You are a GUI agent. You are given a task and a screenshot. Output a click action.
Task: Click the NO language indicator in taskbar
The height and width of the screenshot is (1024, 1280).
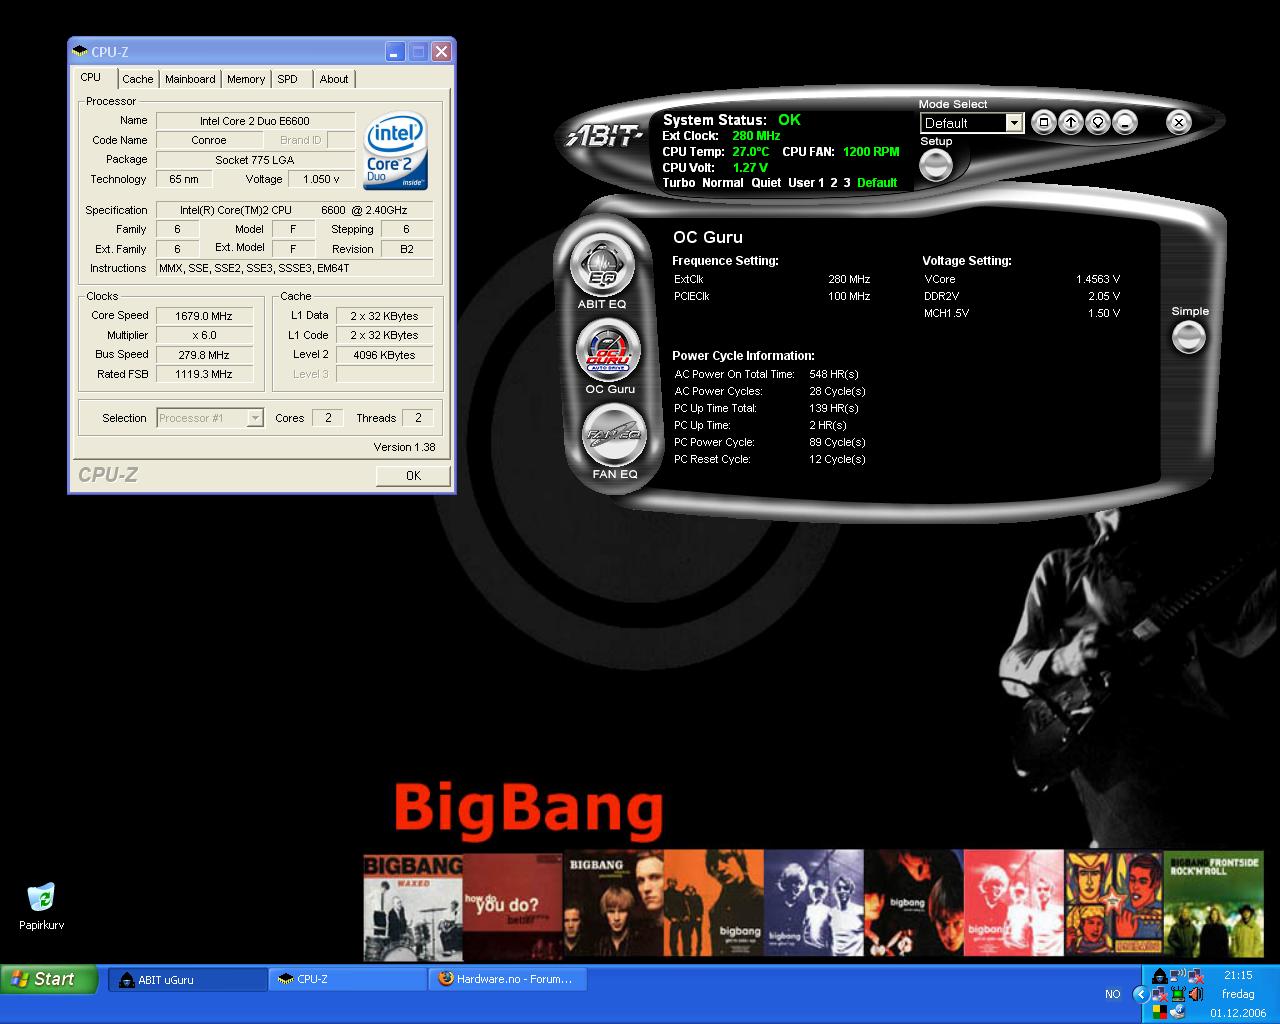(x=1112, y=994)
